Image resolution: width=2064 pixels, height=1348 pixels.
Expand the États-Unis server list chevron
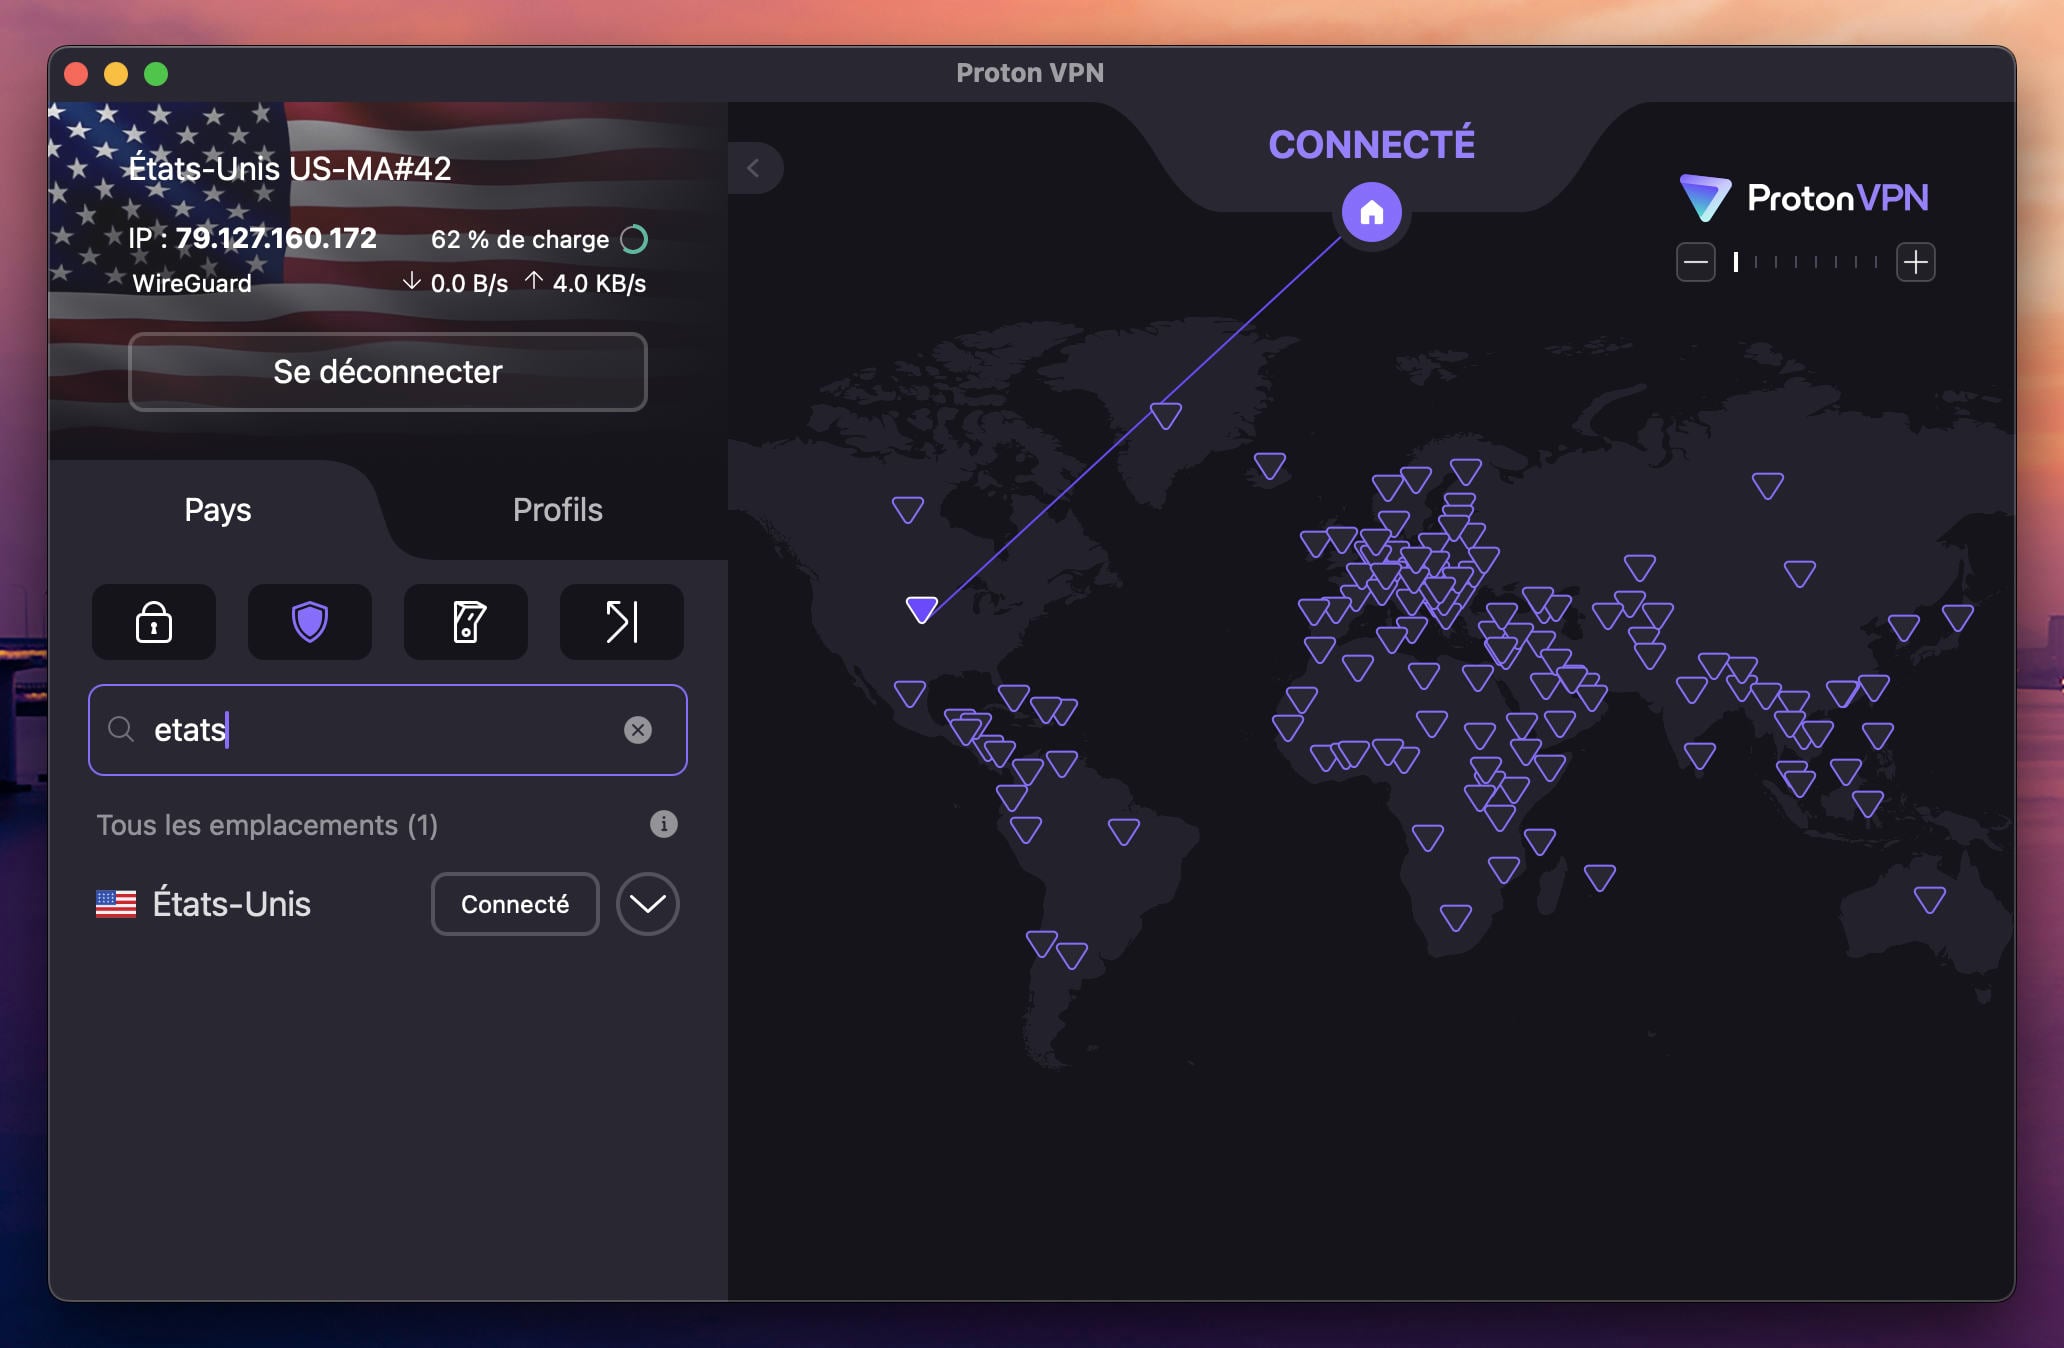(647, 903)
